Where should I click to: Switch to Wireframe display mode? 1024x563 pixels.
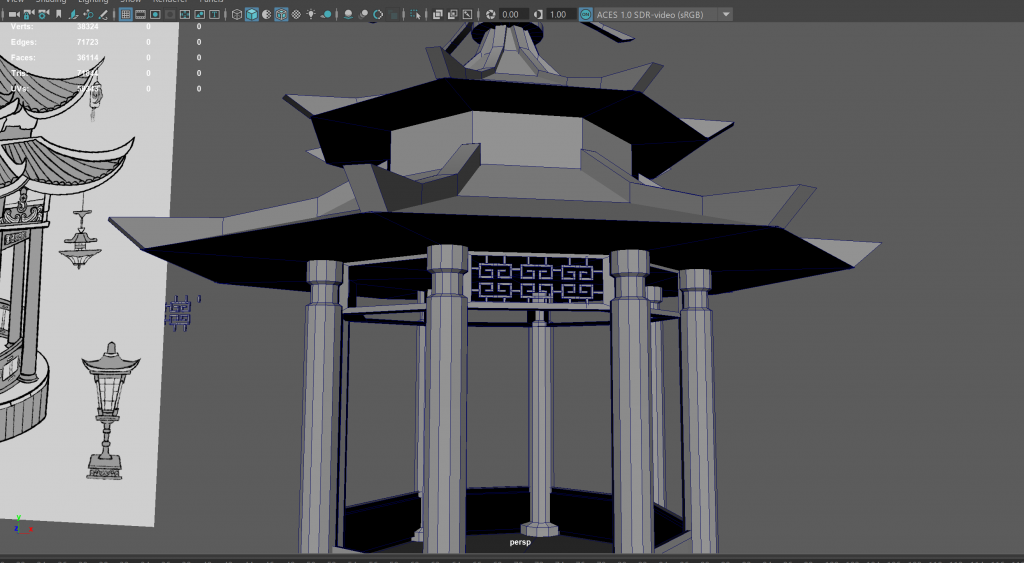click(x=237, y=14)
